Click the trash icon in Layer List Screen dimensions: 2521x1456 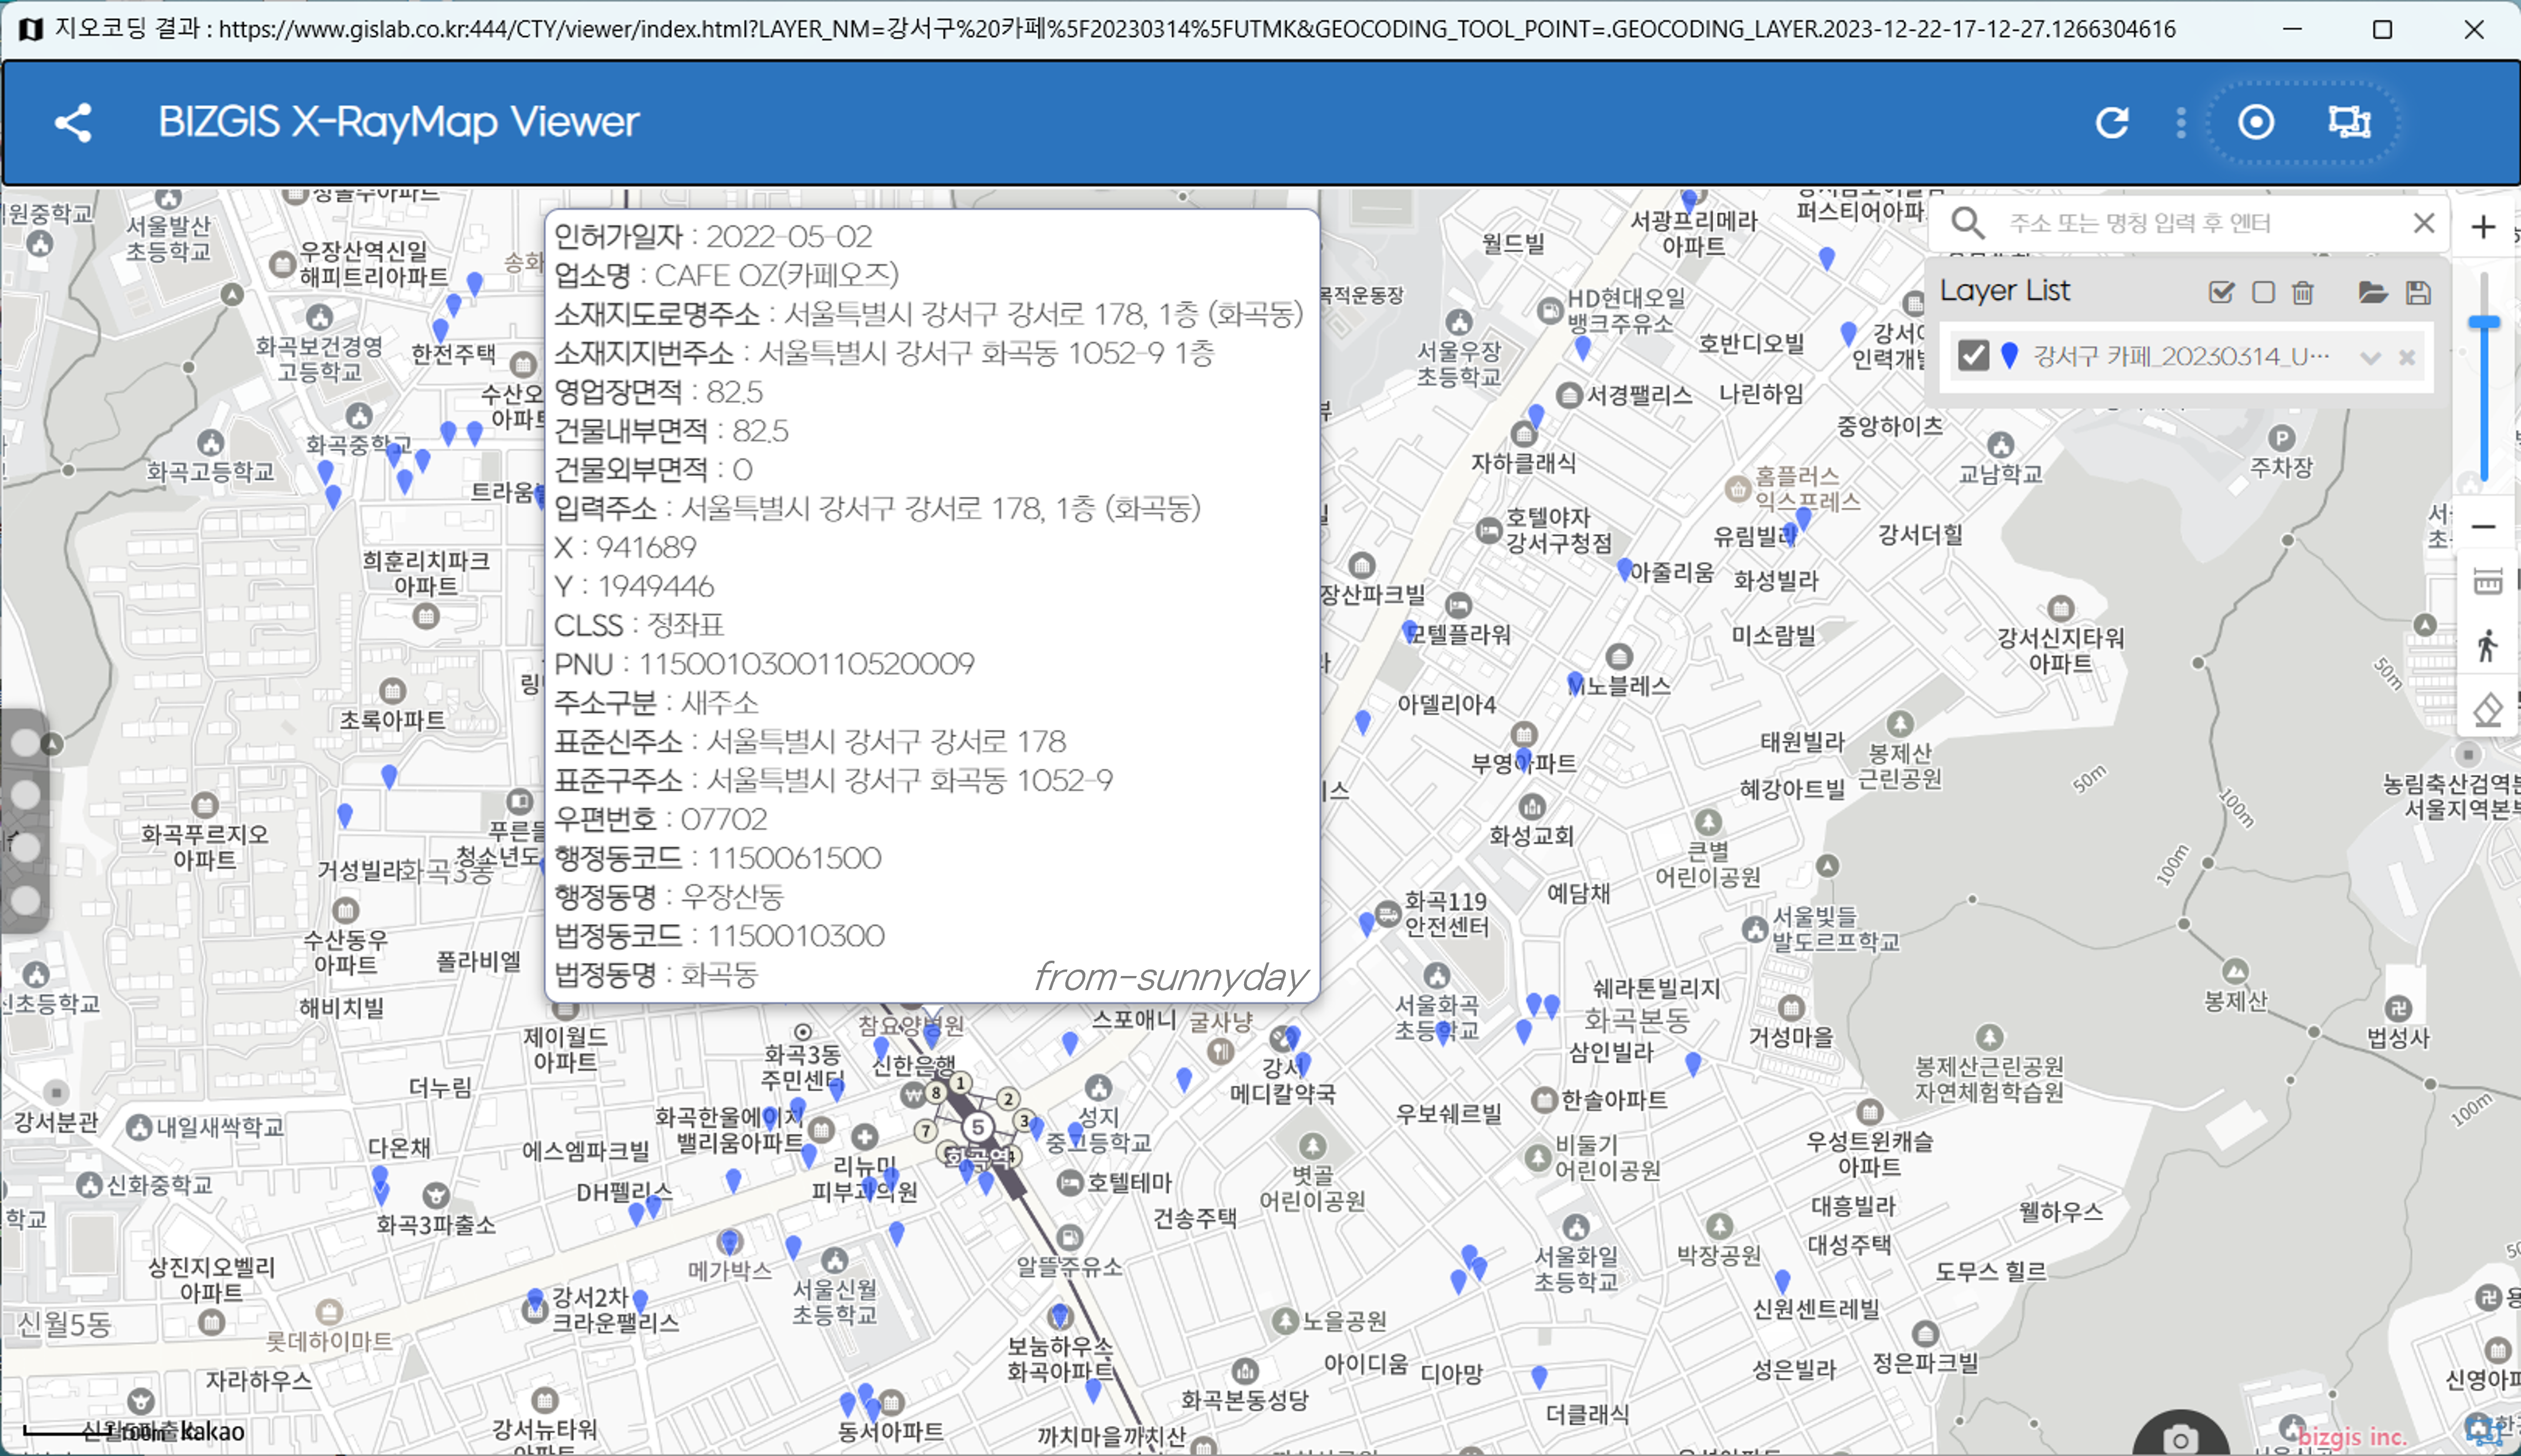click(2303, 292)
